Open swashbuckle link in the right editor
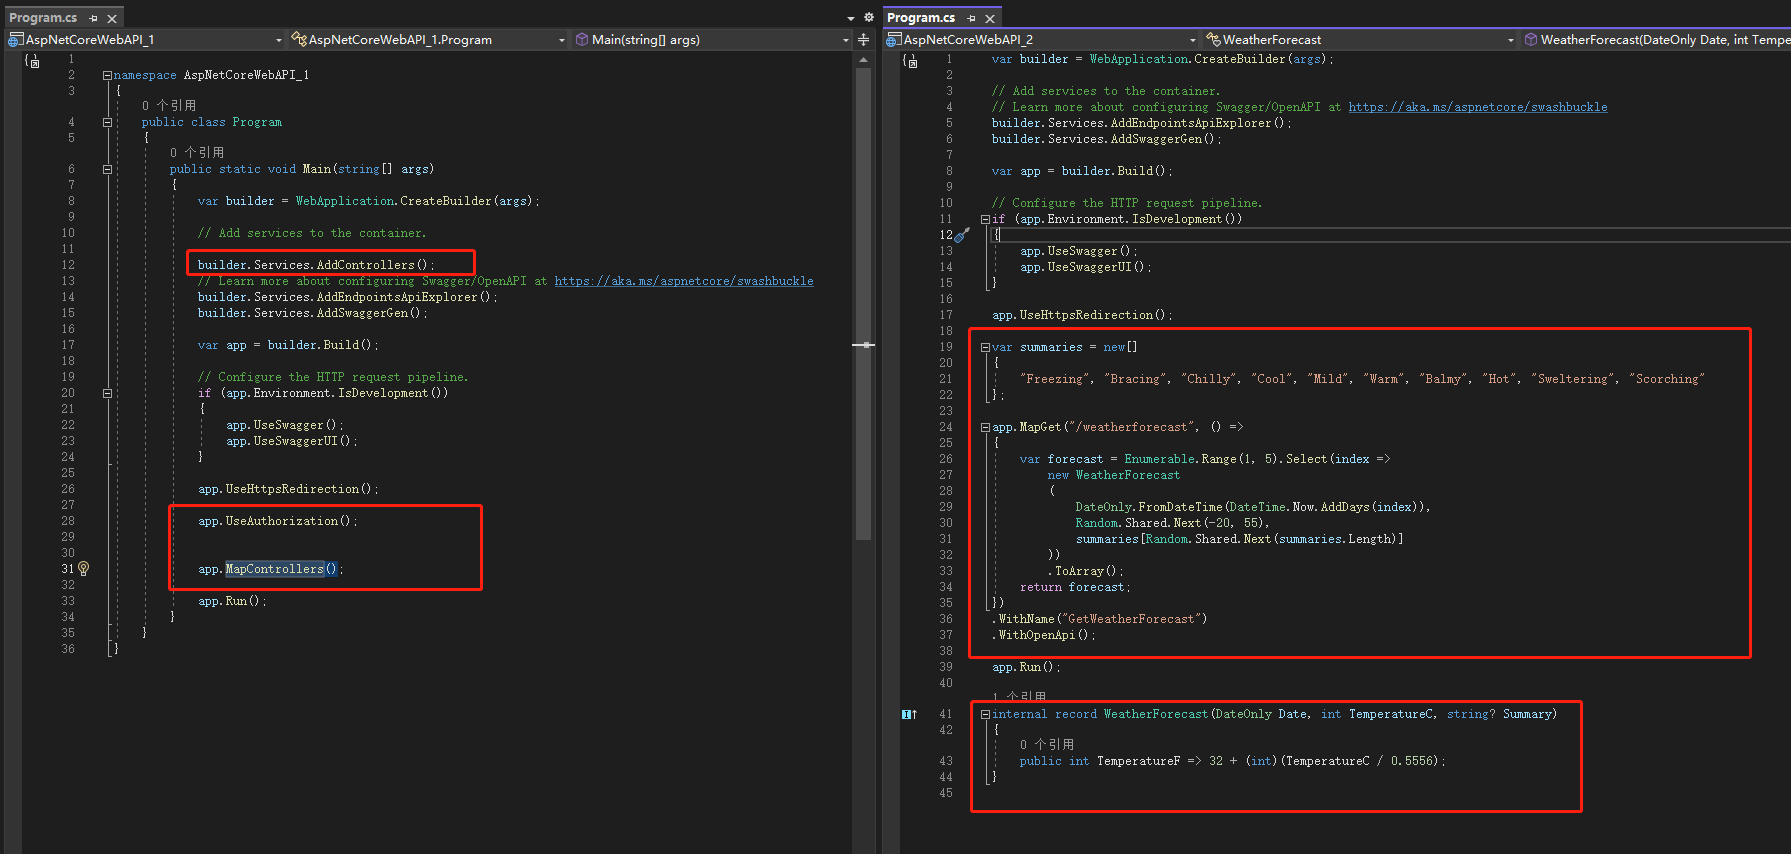This screenshot has width=1791, height=854. pos(1477,107)
